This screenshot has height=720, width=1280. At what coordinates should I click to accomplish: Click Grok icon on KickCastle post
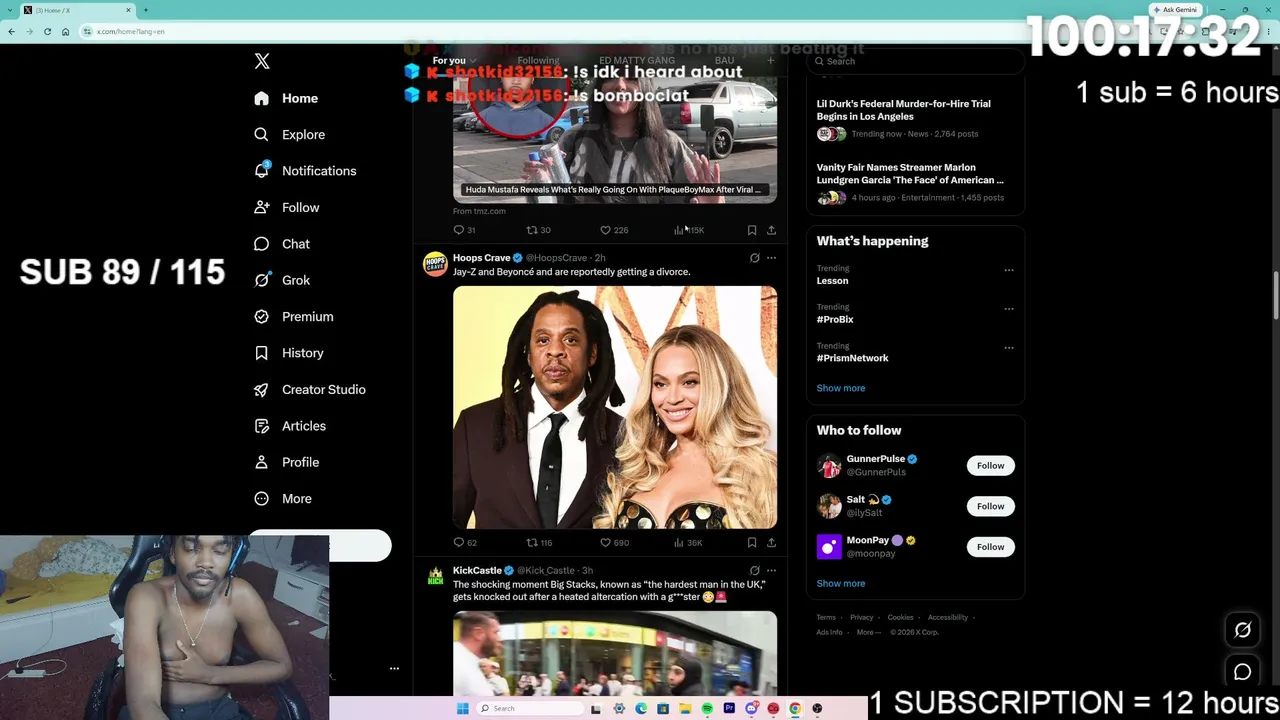(754, 570)
